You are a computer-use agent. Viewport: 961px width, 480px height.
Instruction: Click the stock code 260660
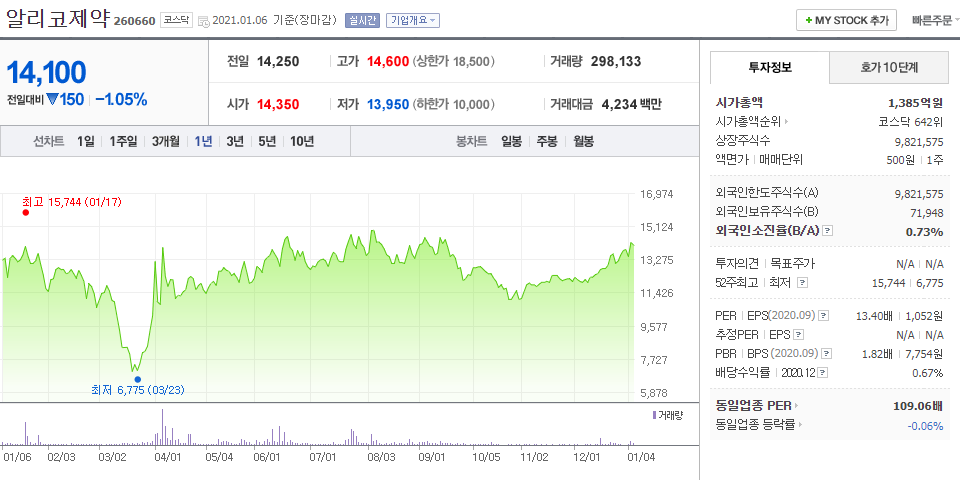pos(135,21)
